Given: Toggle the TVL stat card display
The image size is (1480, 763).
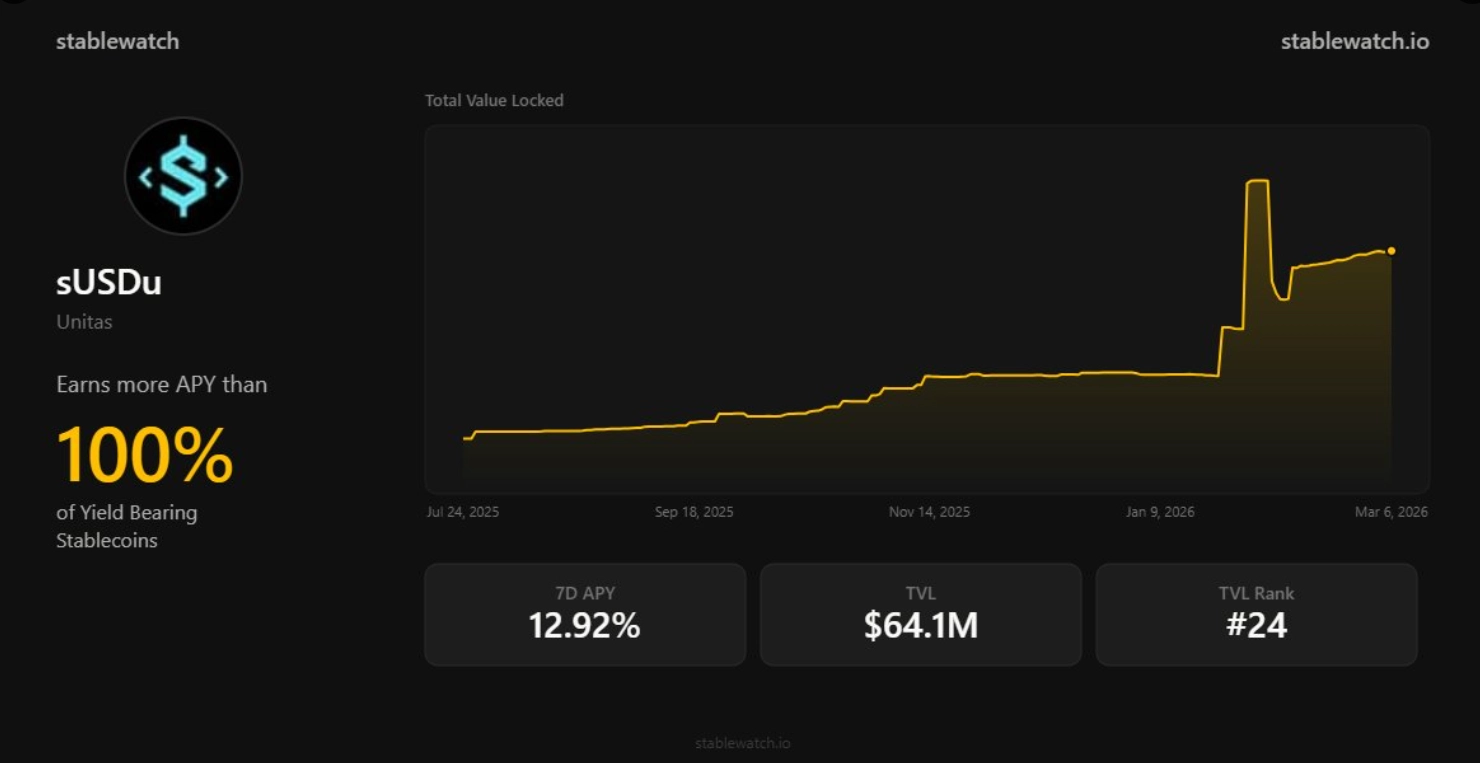Looking at the screenshot, I should 921,614.
